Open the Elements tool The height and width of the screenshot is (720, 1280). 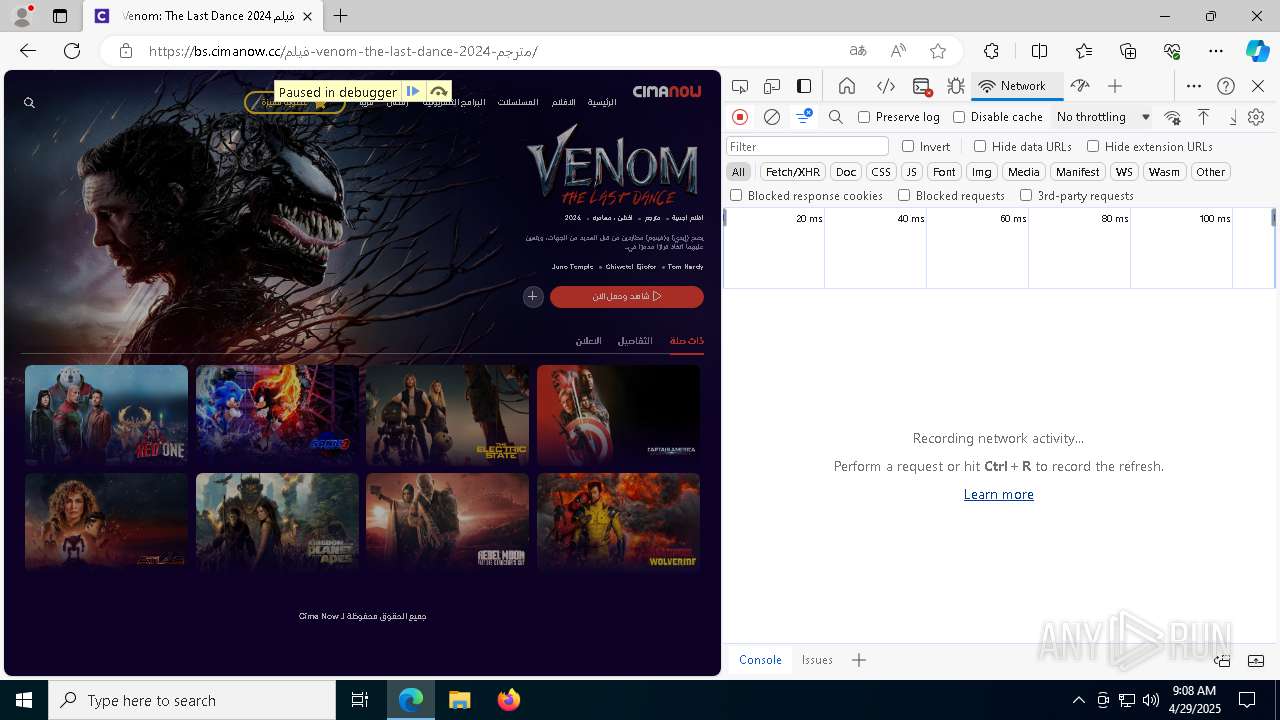tap(885, 86)
